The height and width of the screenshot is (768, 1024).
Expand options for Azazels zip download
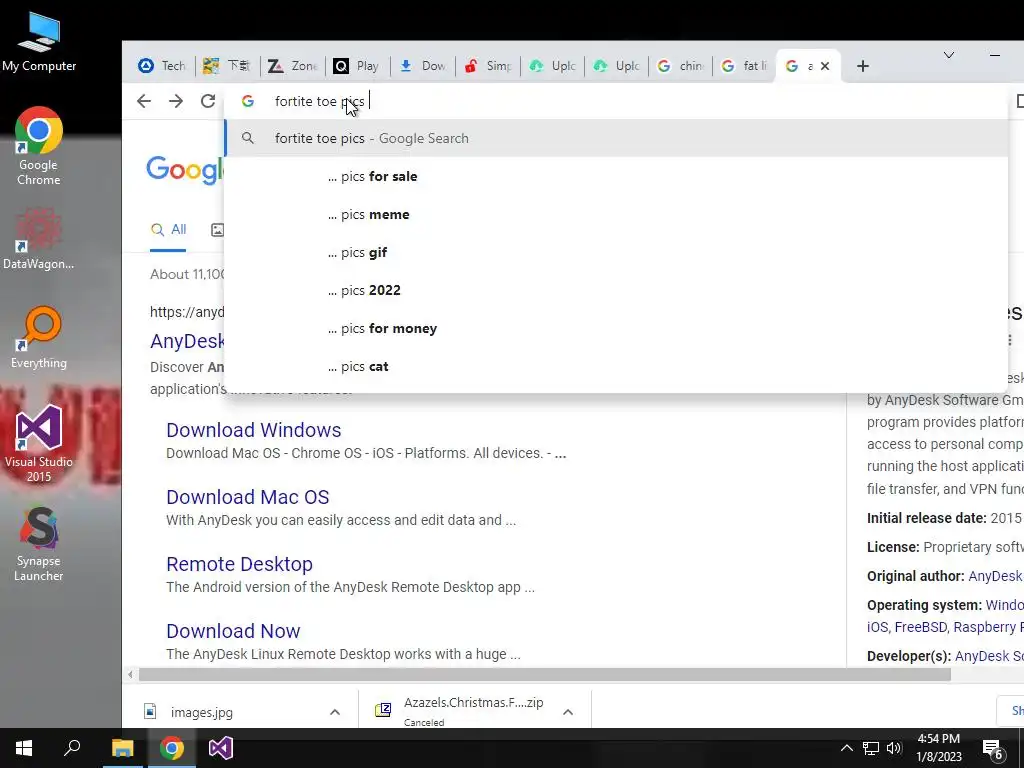[x=568, y=712]
